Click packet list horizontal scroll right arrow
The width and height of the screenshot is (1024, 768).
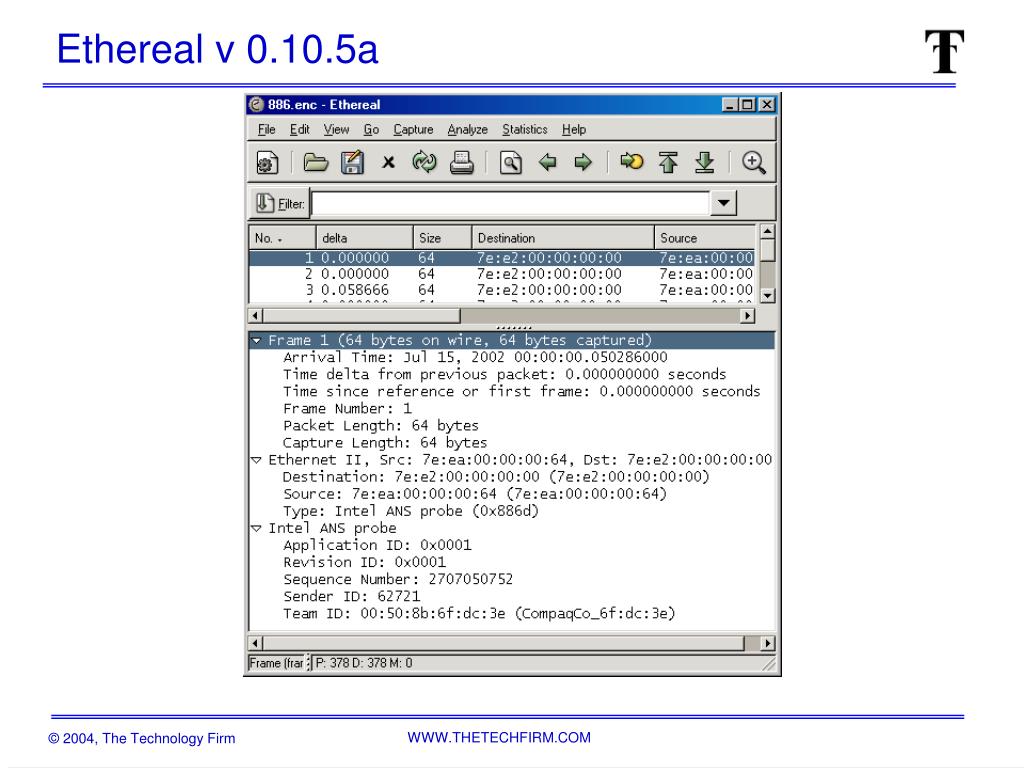748,316
